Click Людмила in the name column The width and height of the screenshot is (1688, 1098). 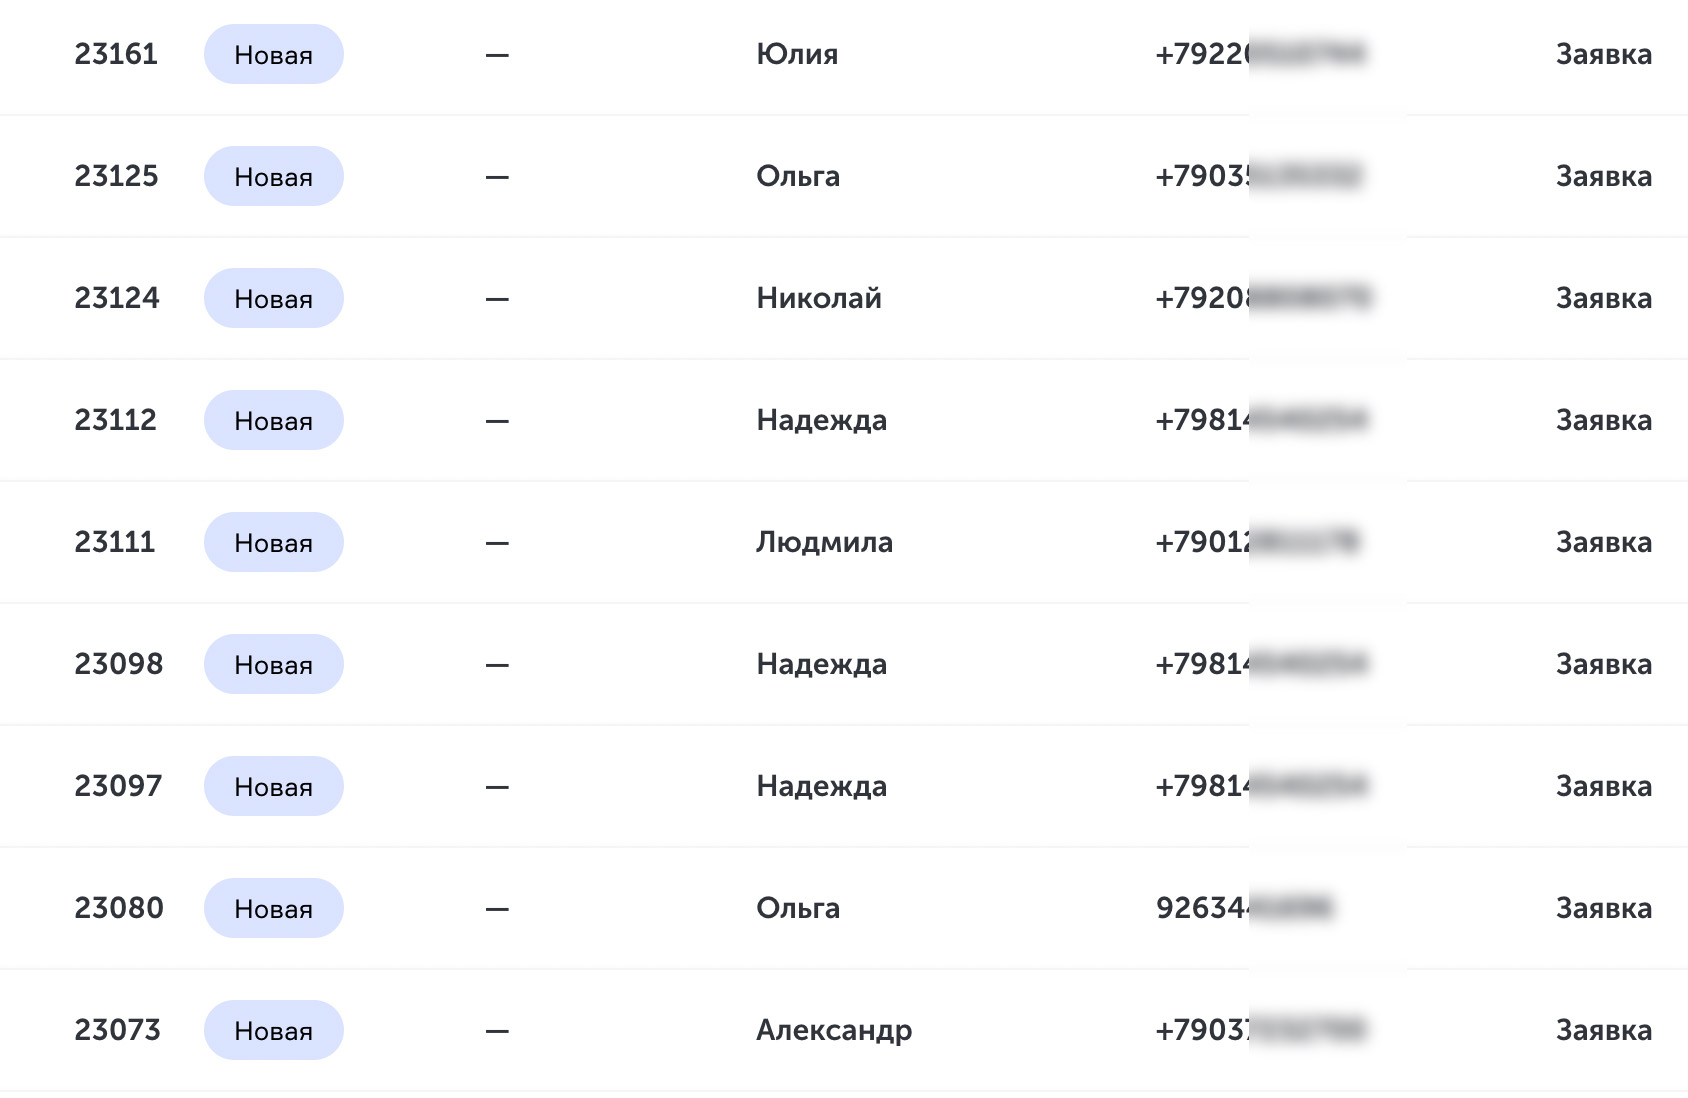(824, 542)
